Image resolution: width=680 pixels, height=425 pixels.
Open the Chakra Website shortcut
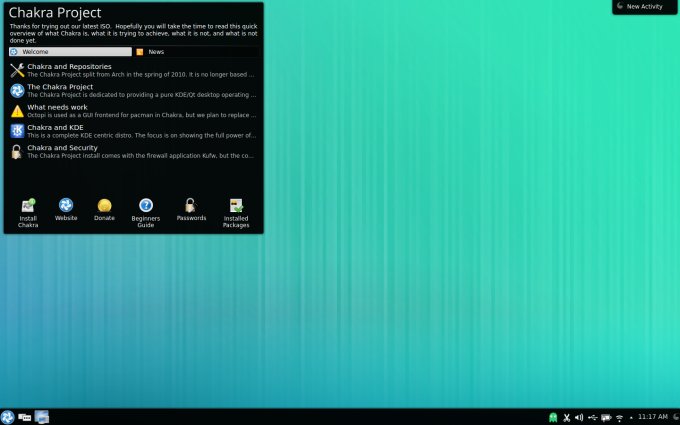[66, 209]
